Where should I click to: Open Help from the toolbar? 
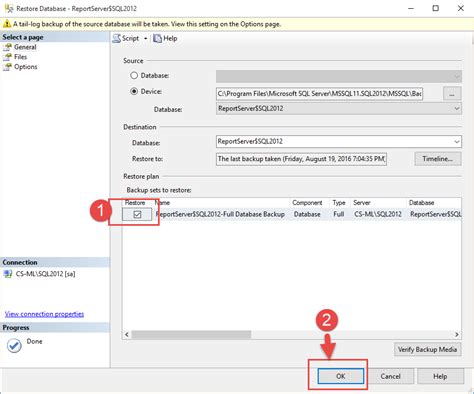click(165, 38)
